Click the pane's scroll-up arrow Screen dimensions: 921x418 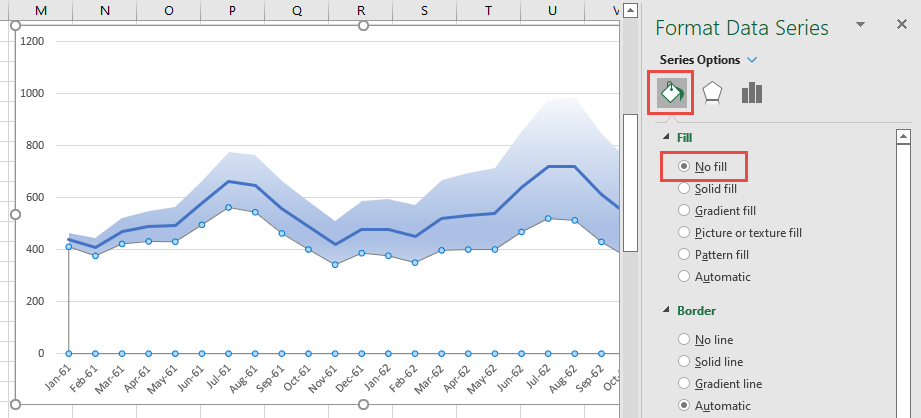tap(903, 137)
